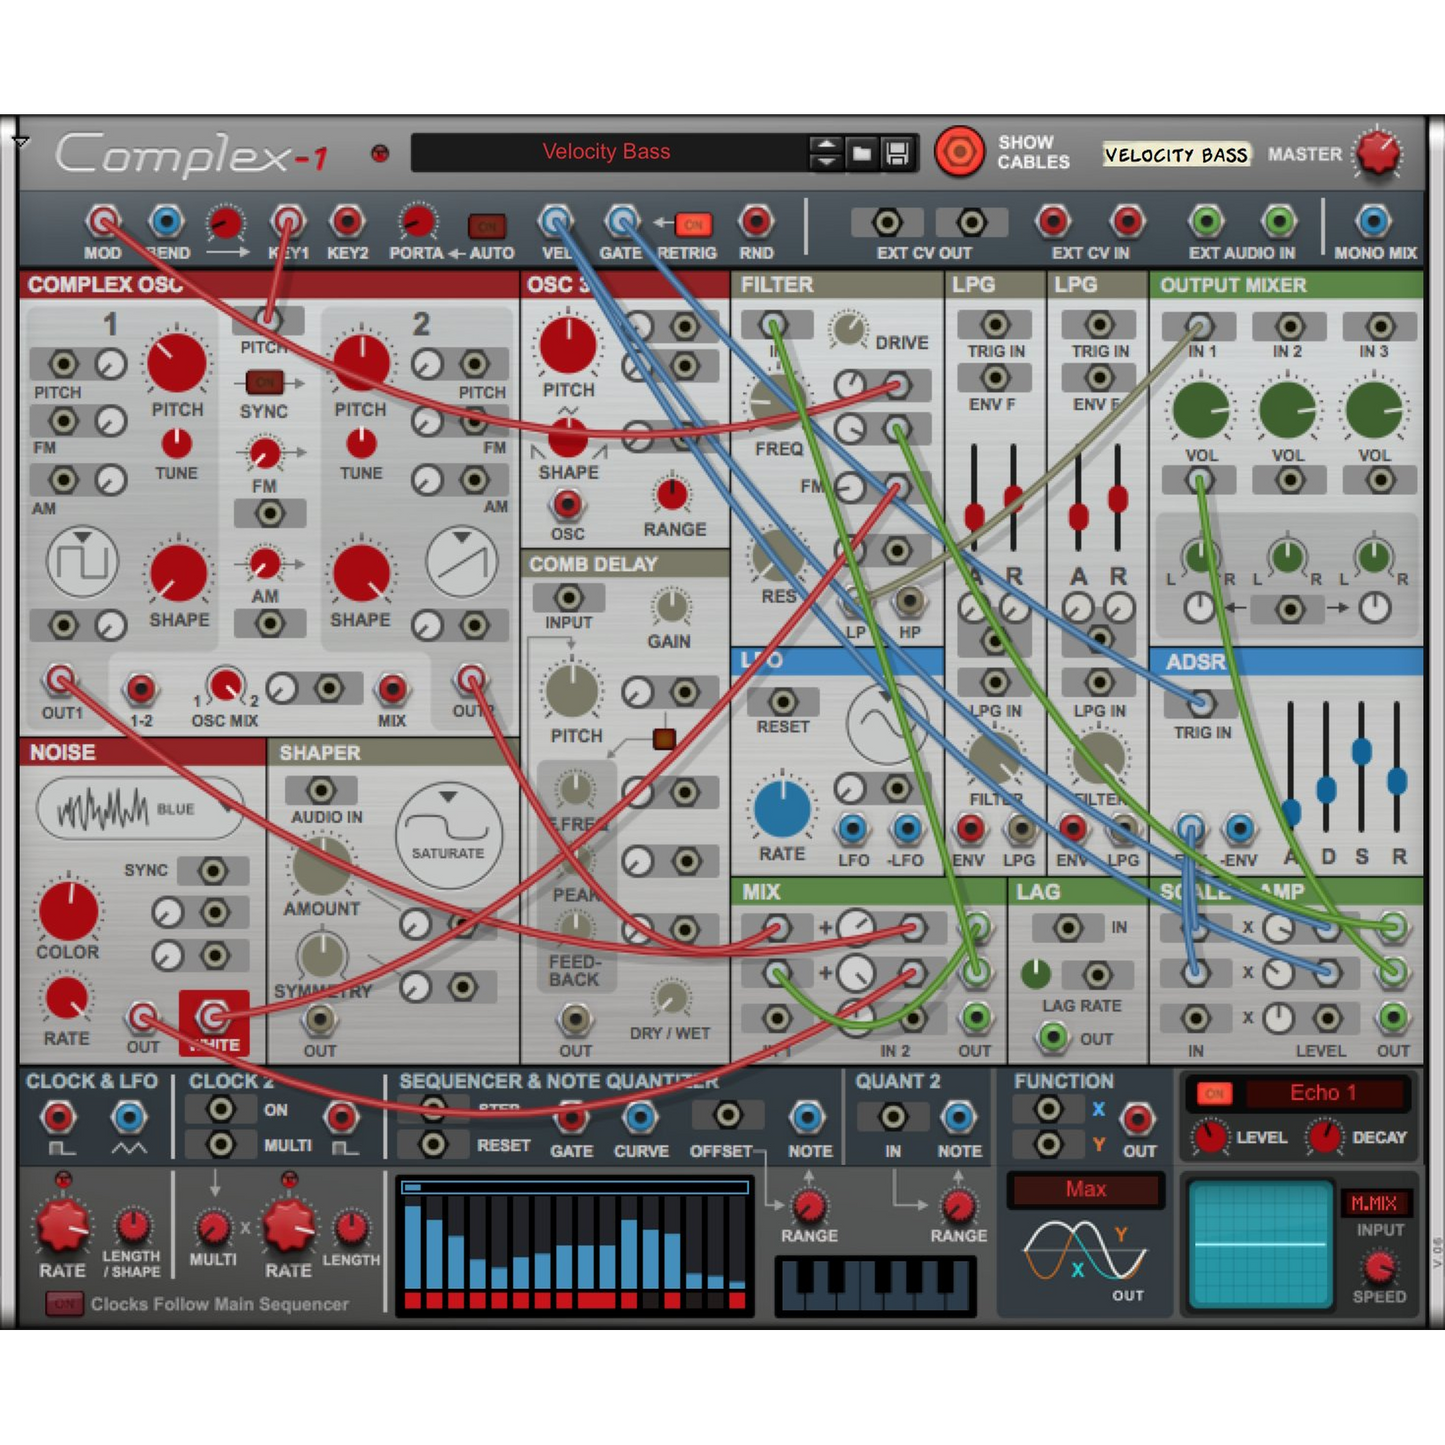Toggle the RETRIG ON switch
The image size is (1445, 1445).
(x=693, y=225)
